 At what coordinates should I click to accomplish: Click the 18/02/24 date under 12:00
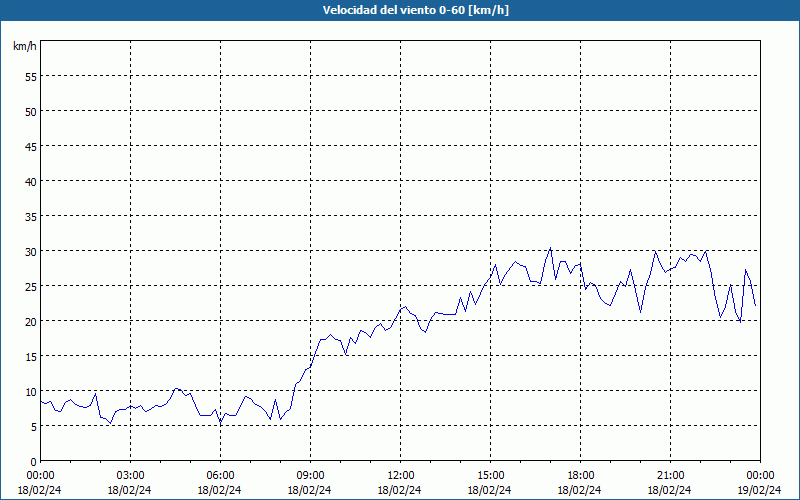399,490
